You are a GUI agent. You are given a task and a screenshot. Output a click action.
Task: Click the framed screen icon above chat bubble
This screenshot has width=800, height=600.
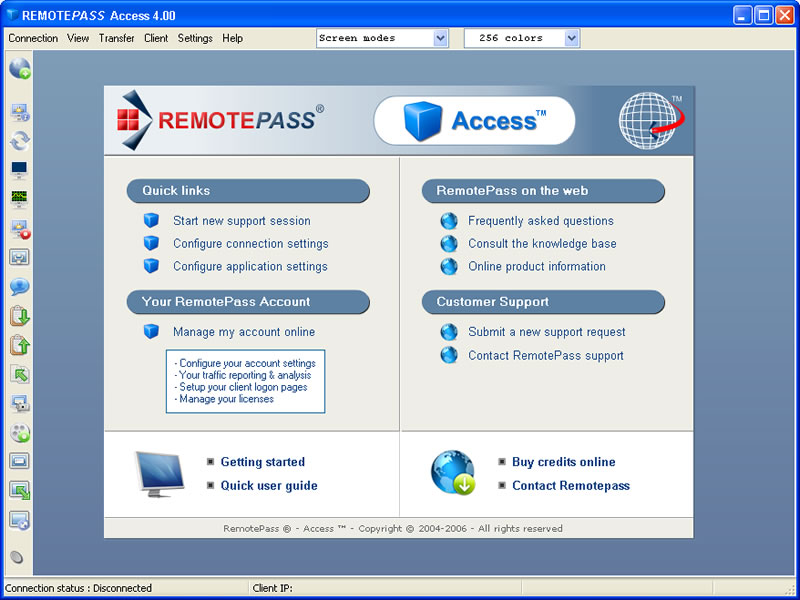19,257
